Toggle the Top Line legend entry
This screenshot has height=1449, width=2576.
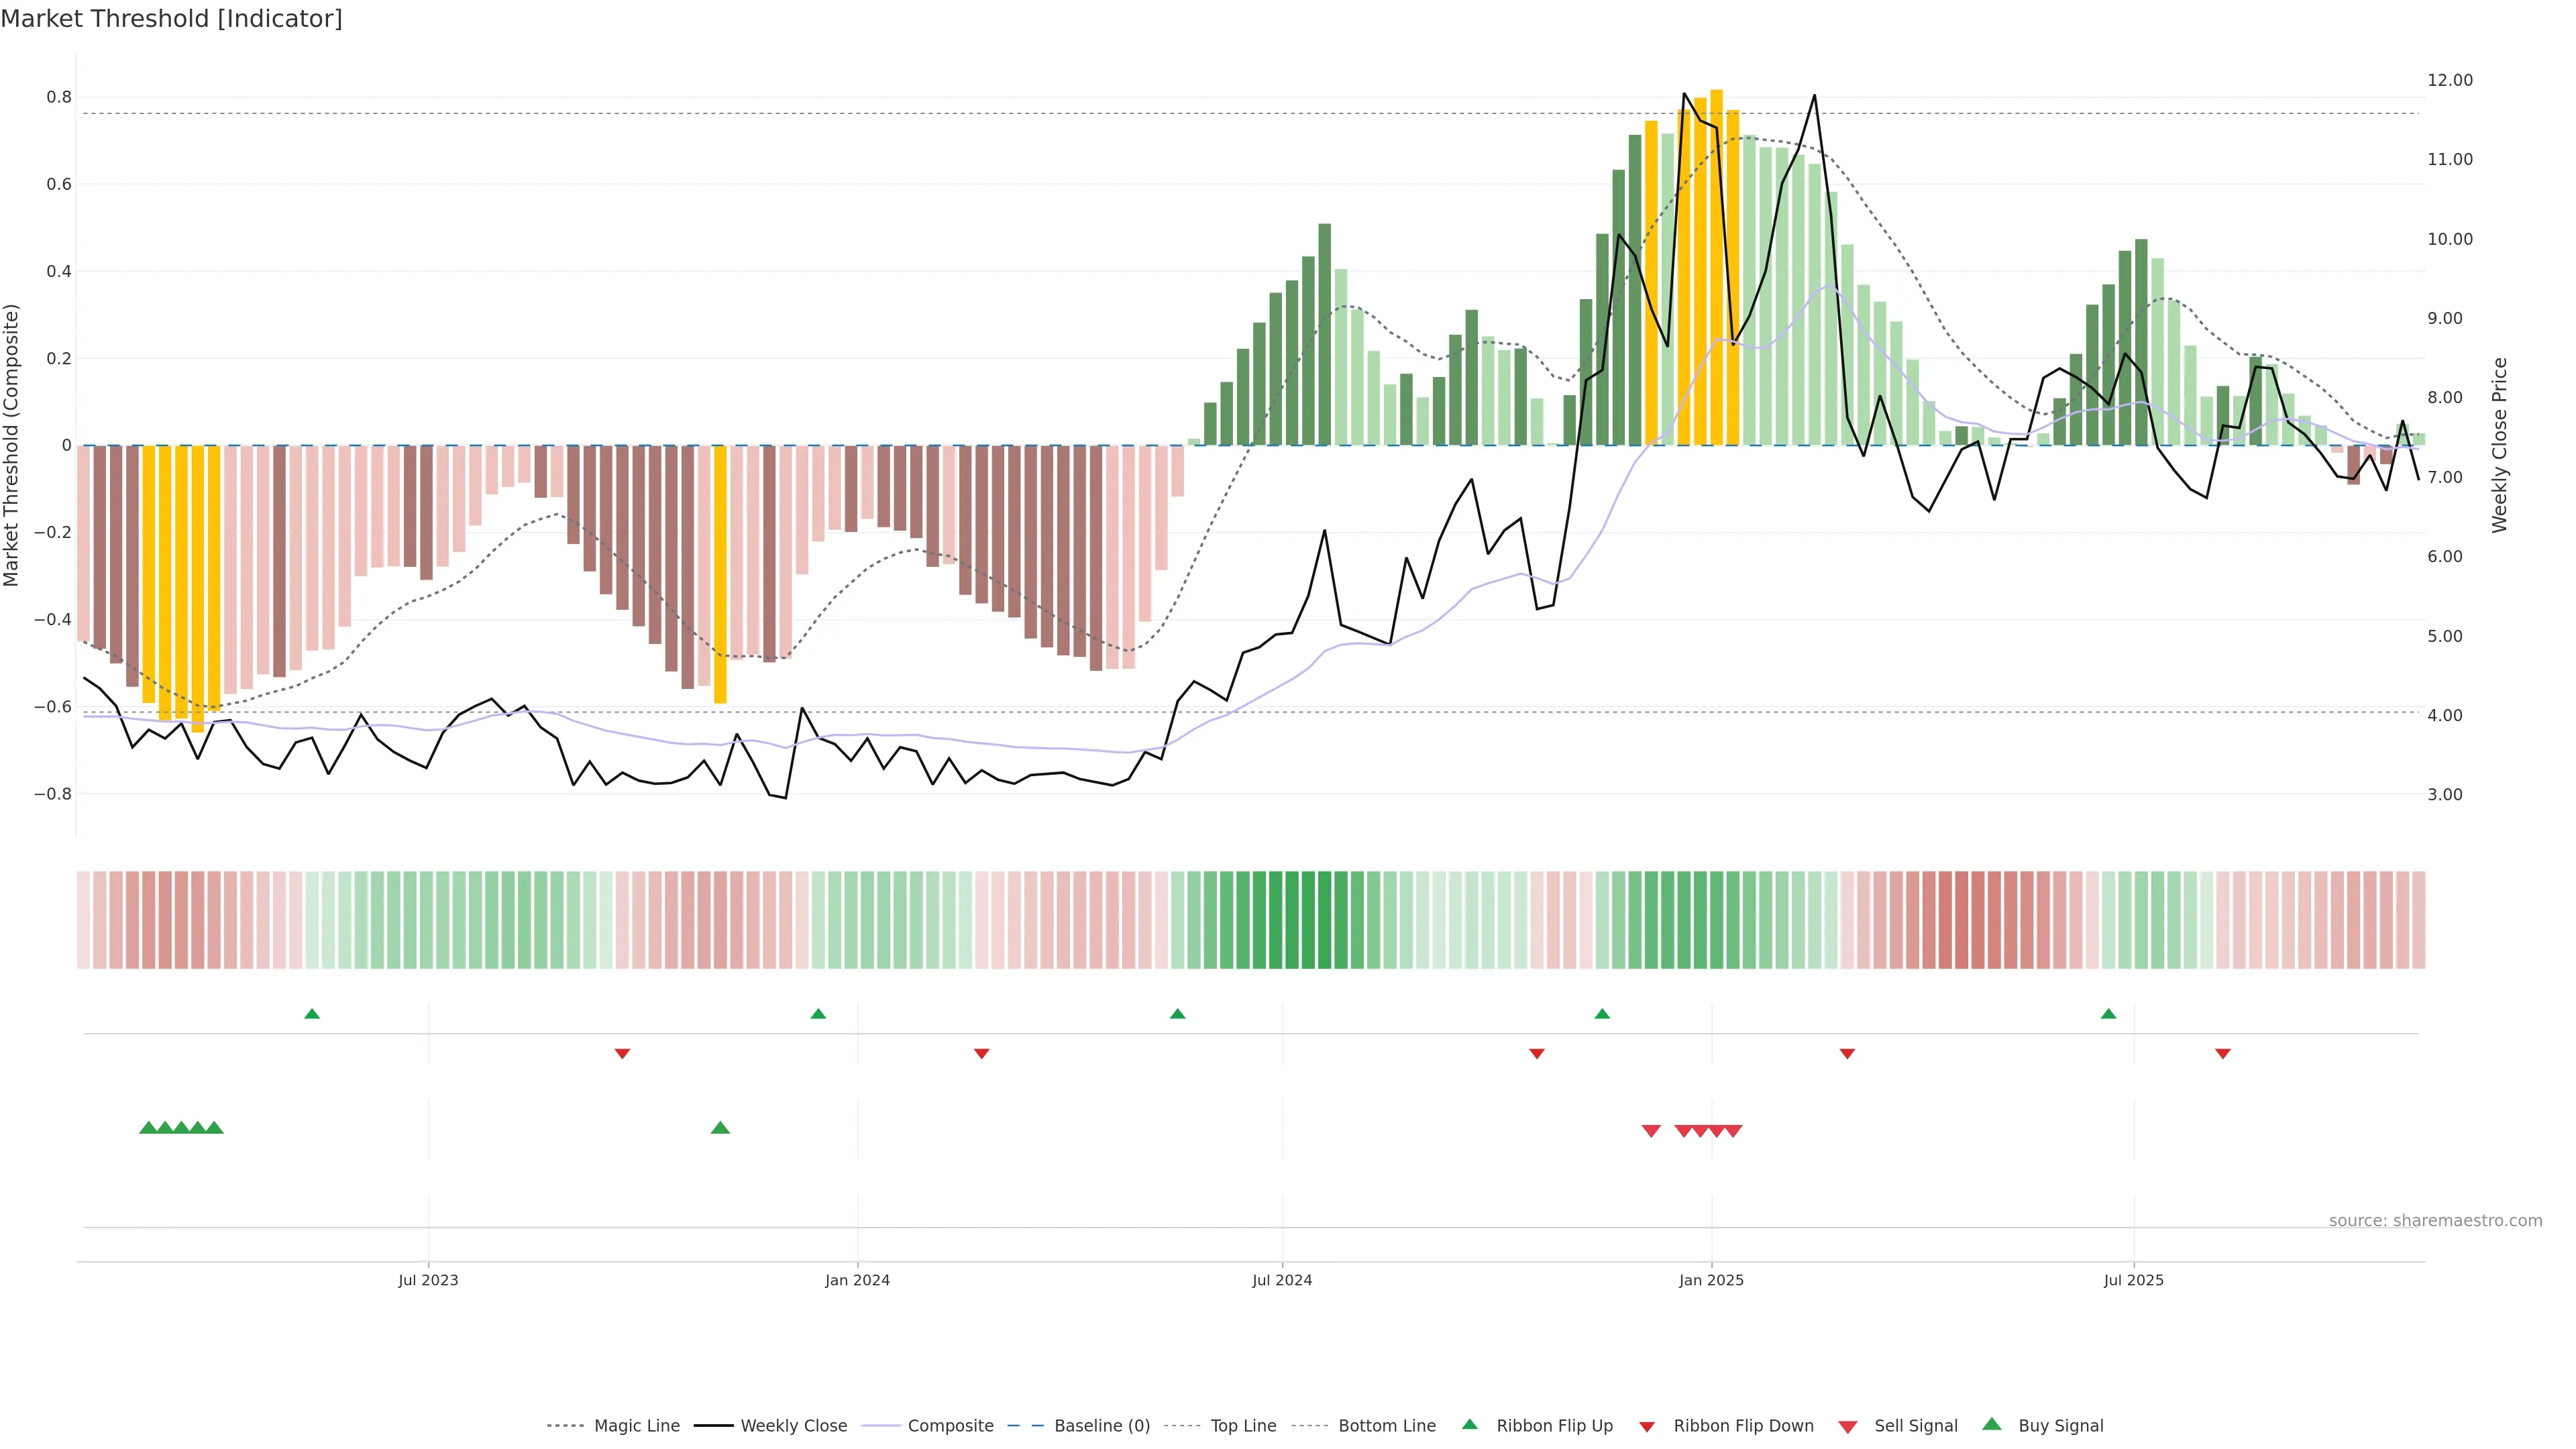click(x=1243, y=1426)
